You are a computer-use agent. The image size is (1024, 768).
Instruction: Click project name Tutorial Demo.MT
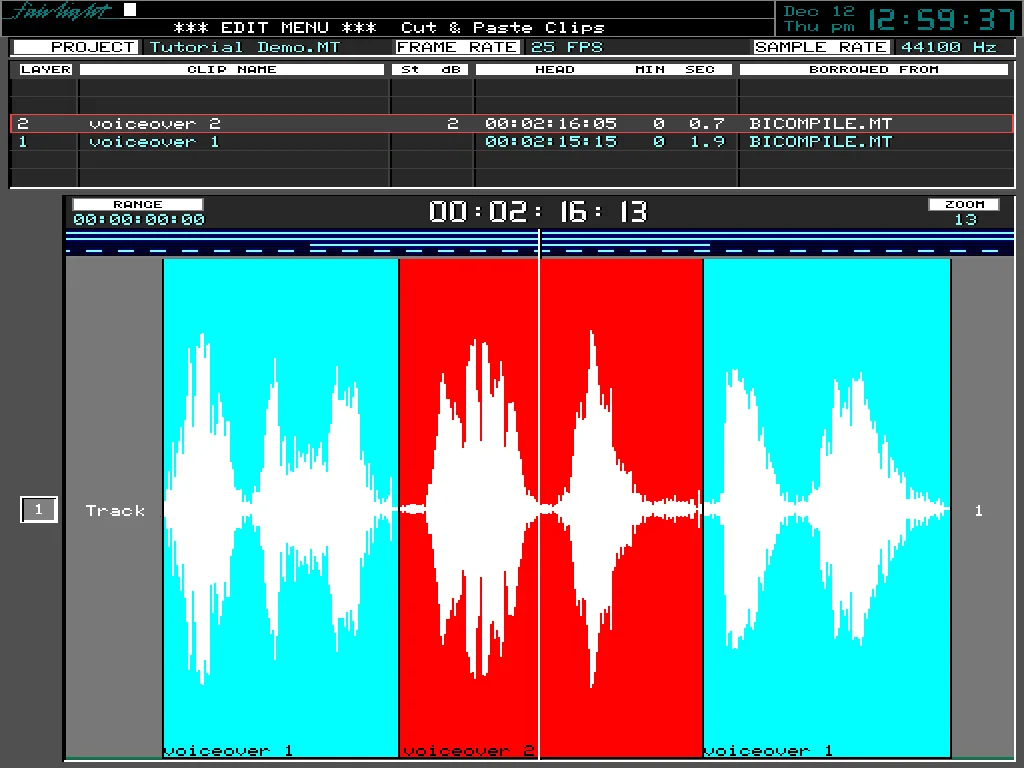245,47
